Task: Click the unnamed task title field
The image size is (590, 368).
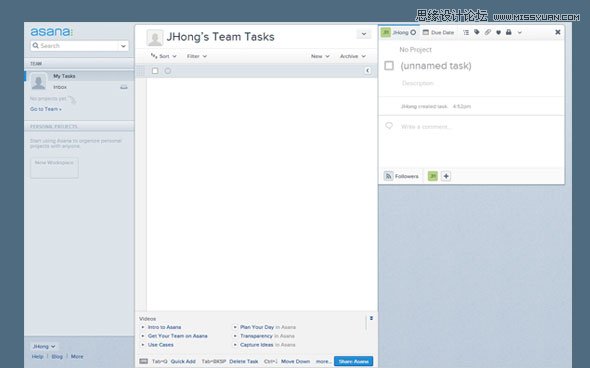Action: click(x=436, y=66)
